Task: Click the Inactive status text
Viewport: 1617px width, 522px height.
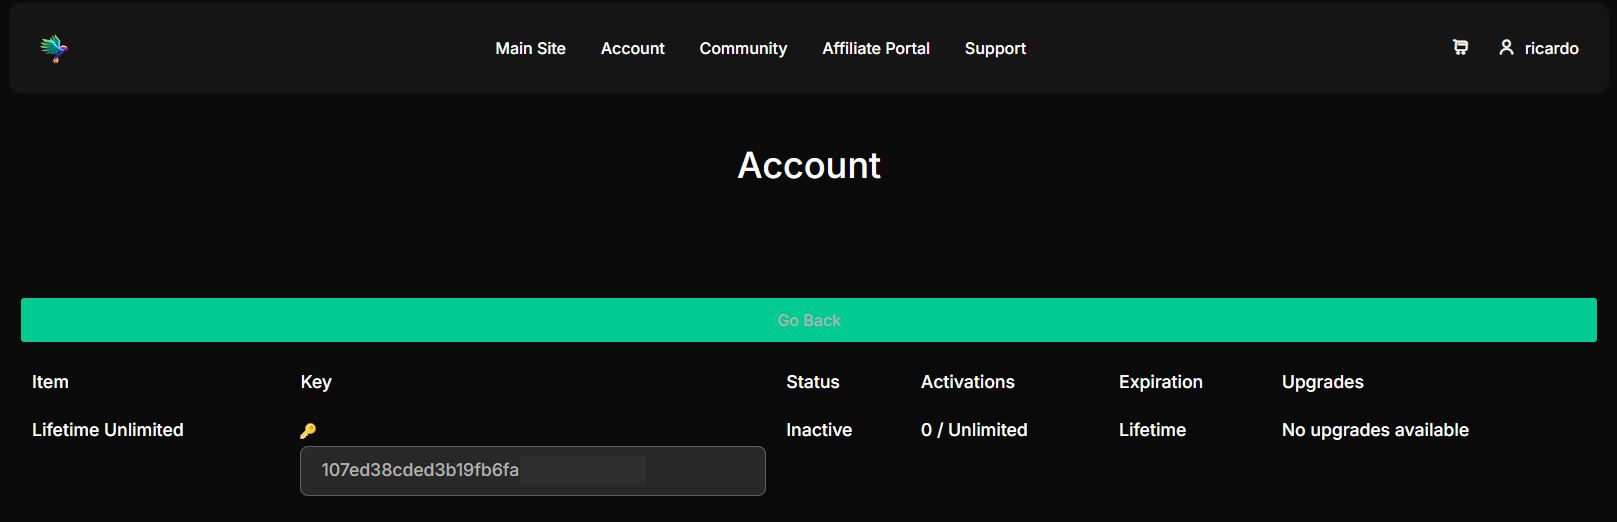Action: coord(819,430)
